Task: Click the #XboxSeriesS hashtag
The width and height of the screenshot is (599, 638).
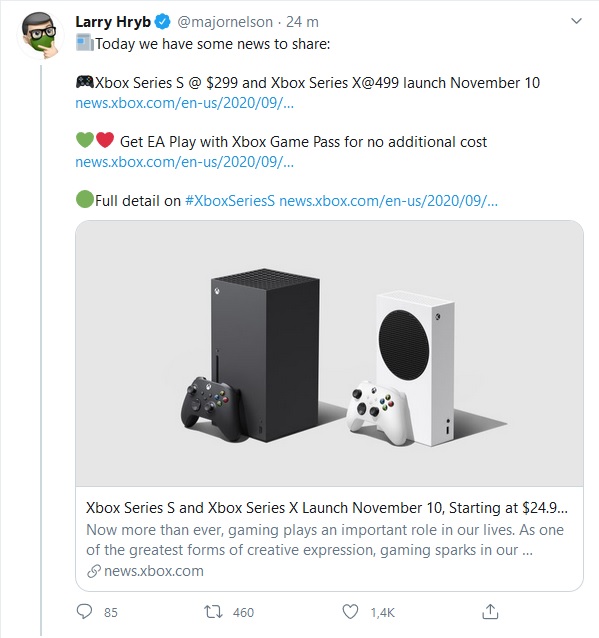Action: 230,201
